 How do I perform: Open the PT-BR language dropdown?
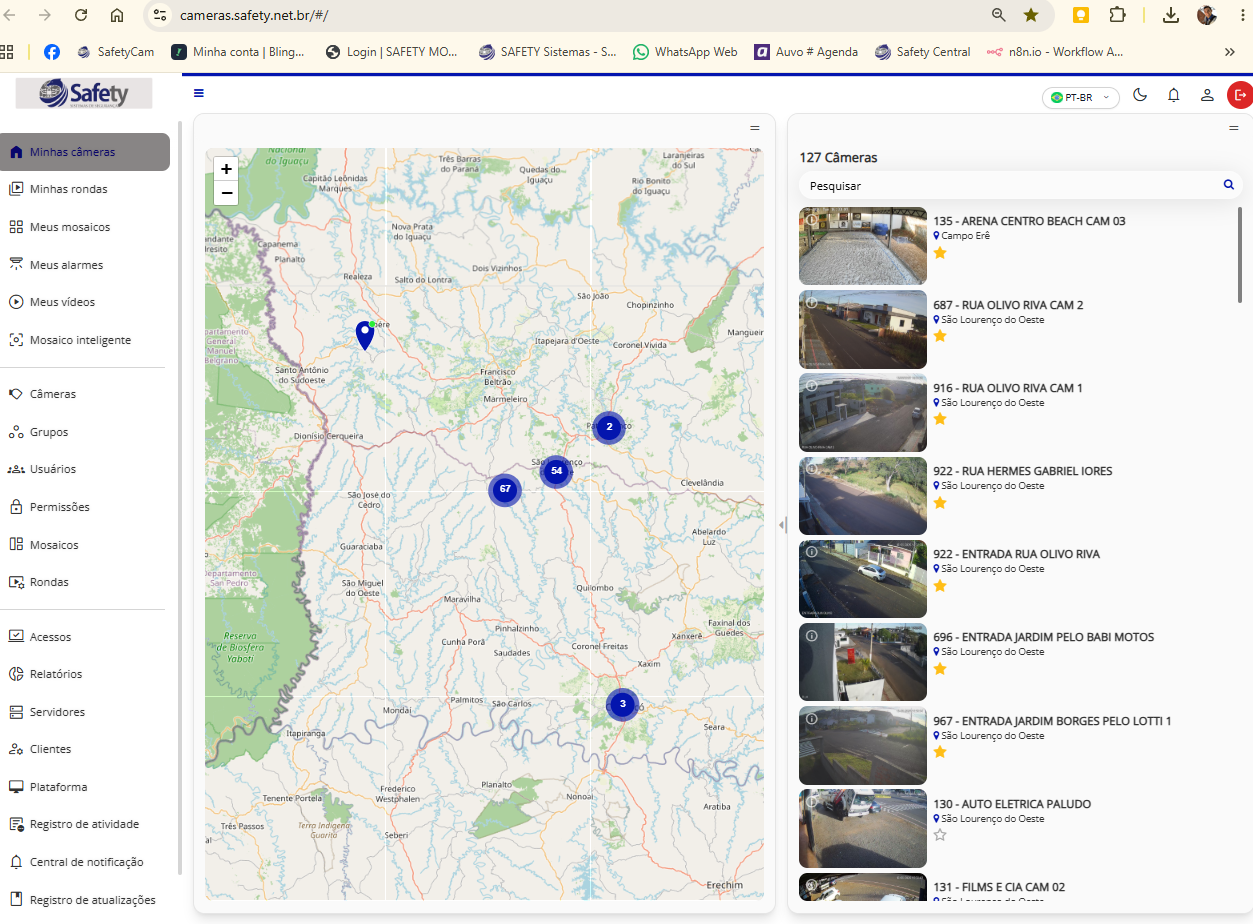[1080, 97]
